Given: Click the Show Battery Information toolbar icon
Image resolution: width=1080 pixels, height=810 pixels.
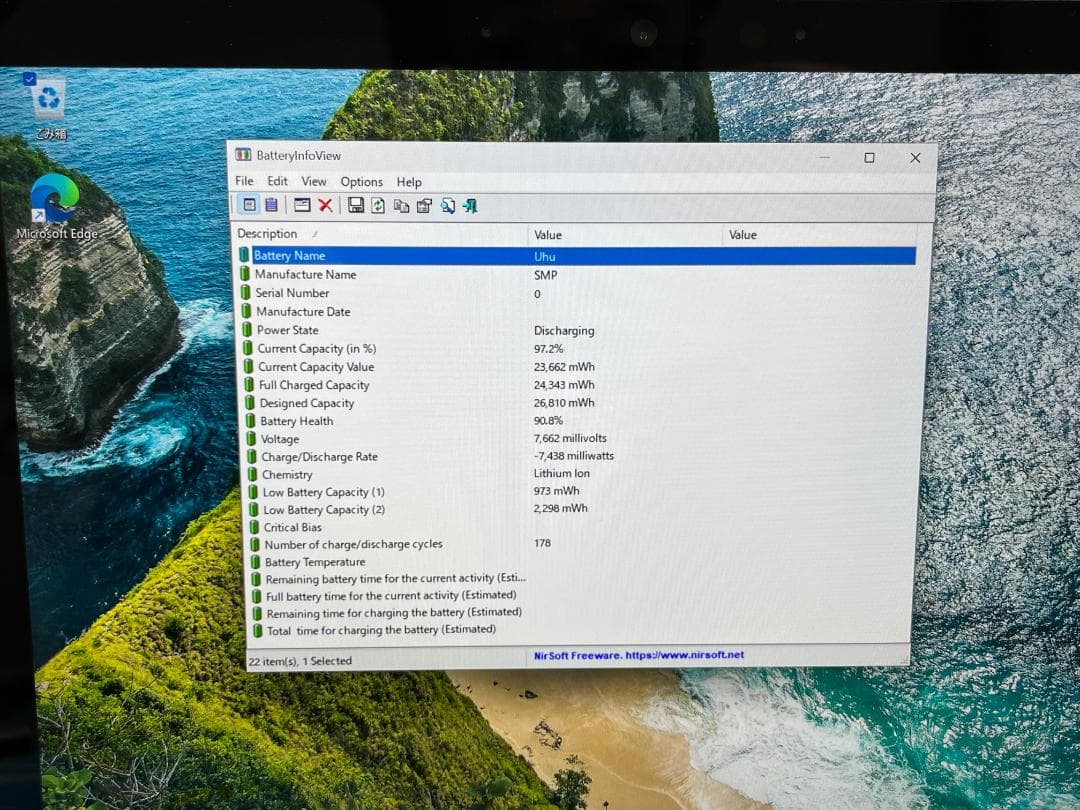Looking at the screenshot, I should coord(249,205).
